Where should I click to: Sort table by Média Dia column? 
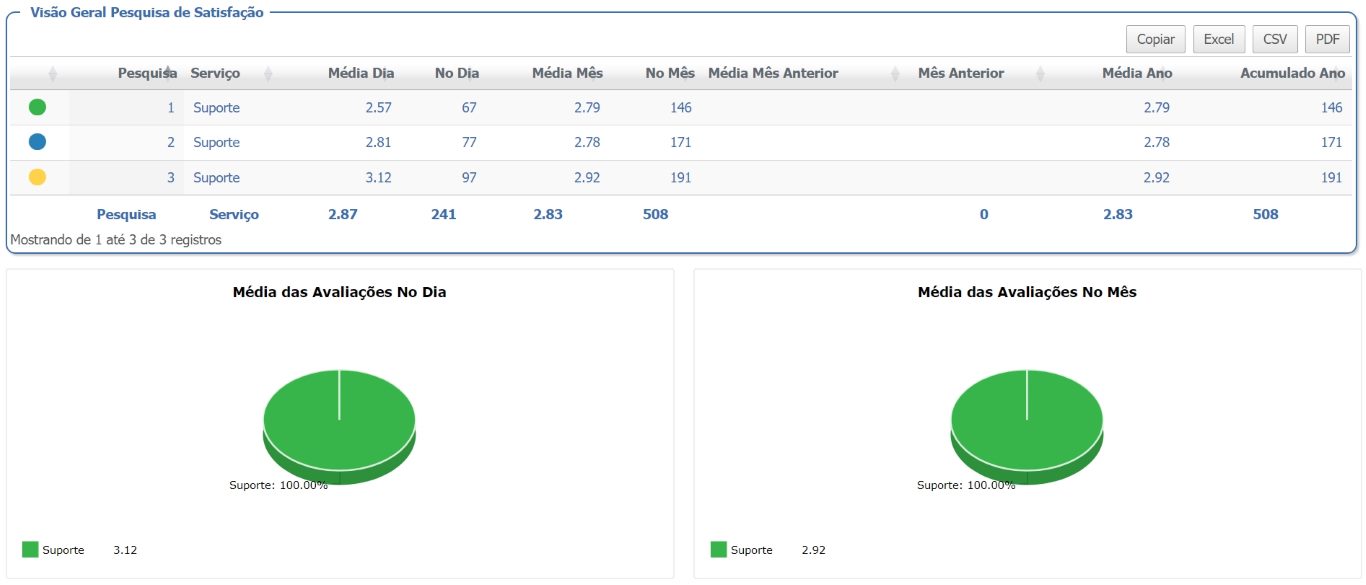pyautogui.click(x=361, y=73)
